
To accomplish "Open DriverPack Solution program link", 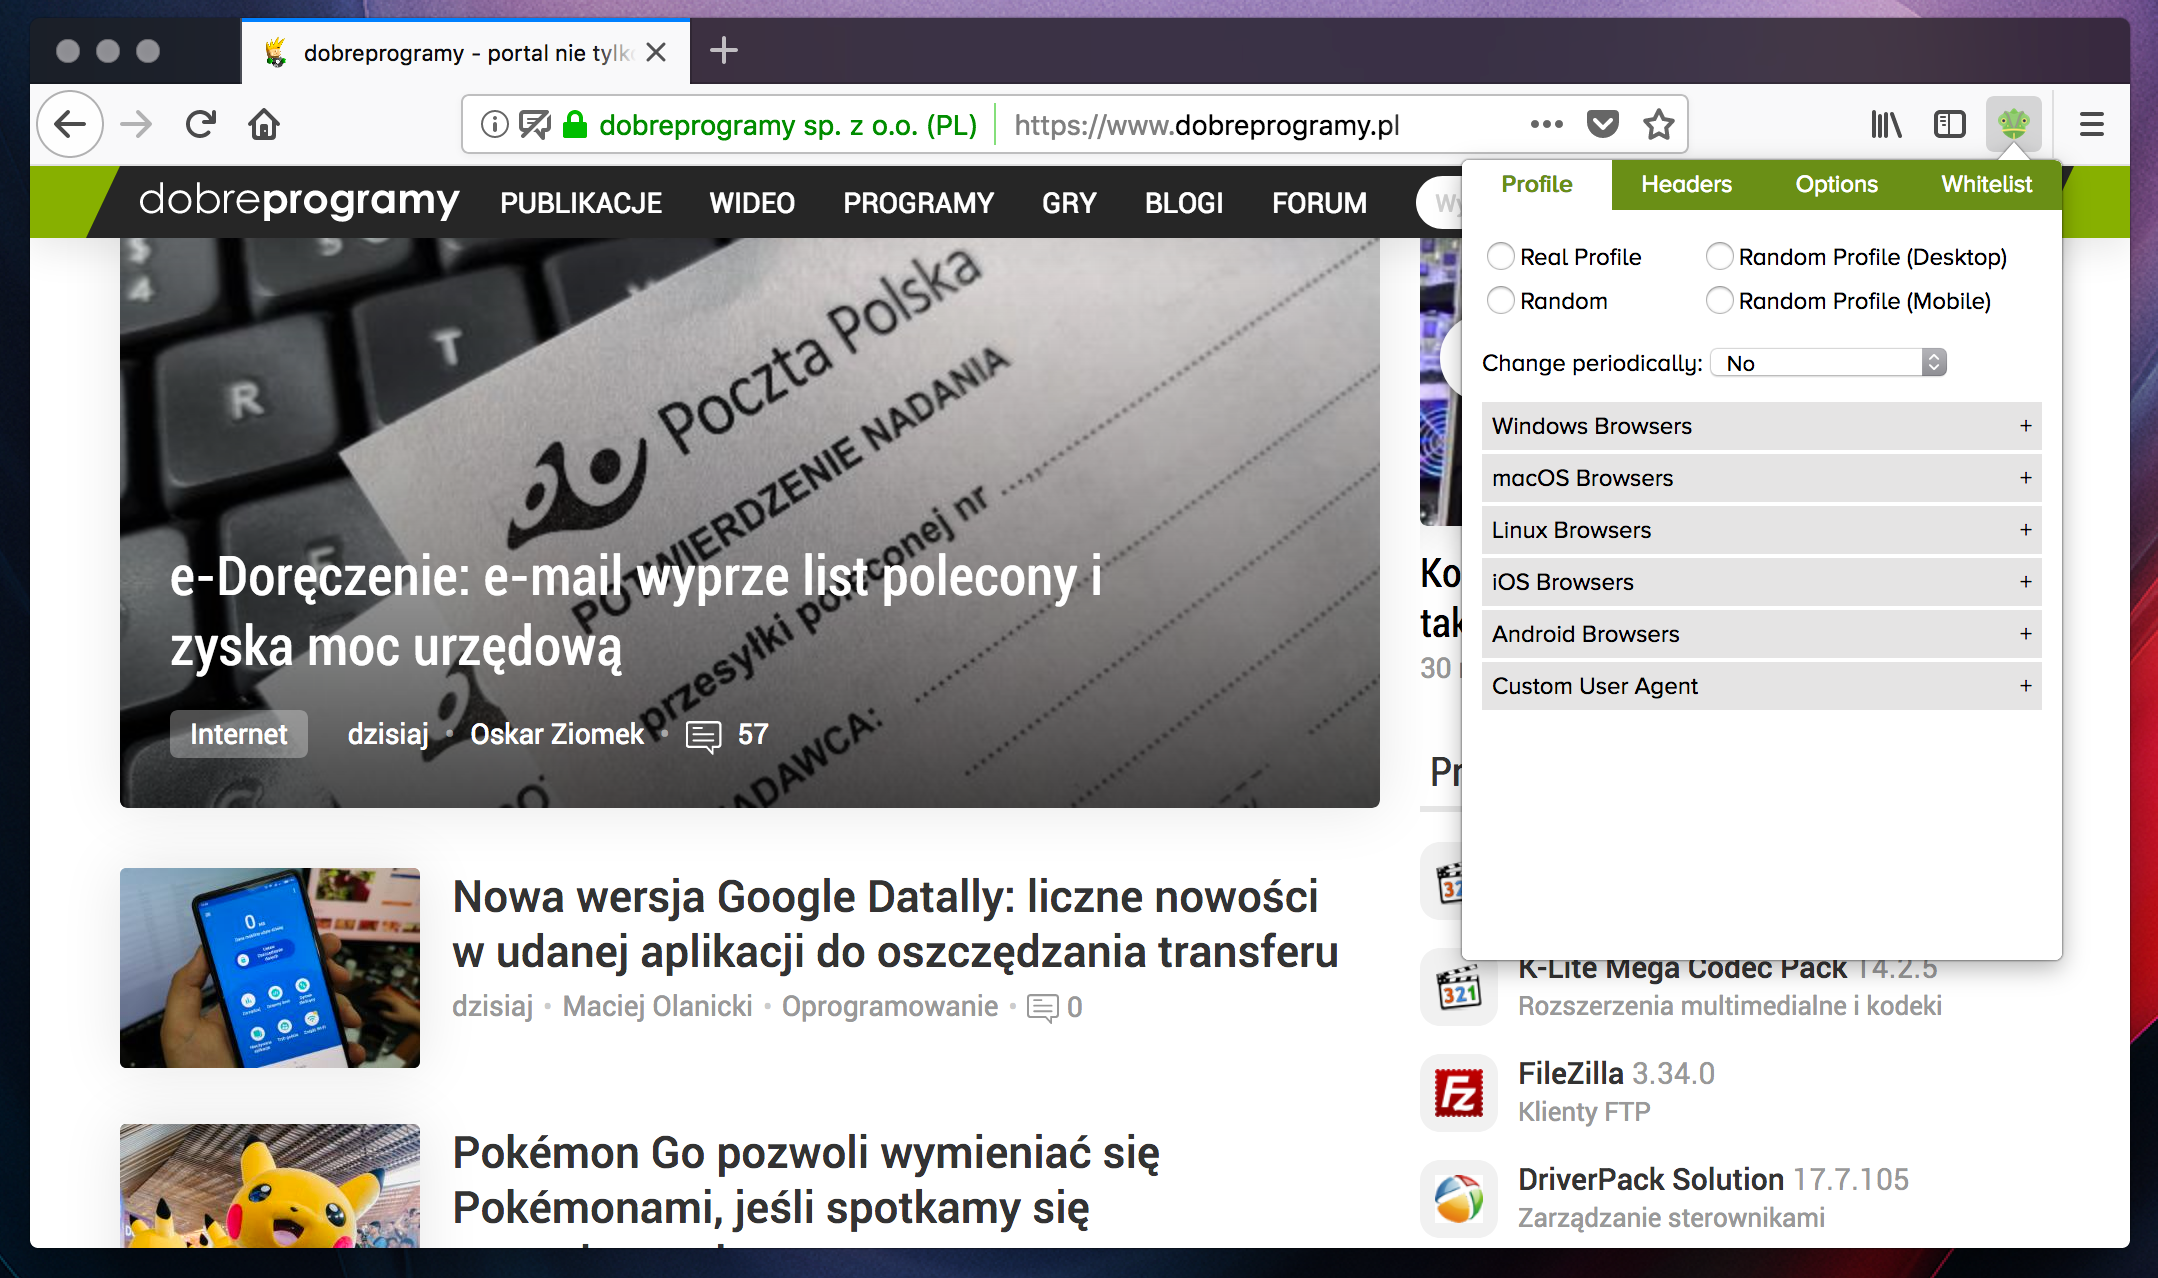I will (1713, 1180).
